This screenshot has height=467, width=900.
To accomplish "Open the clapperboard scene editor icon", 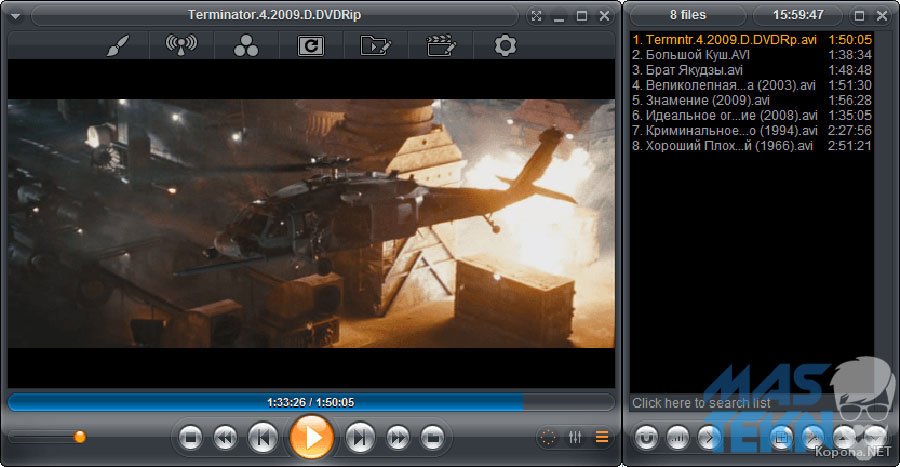I will pyautogui.click(x=441, y=45).
